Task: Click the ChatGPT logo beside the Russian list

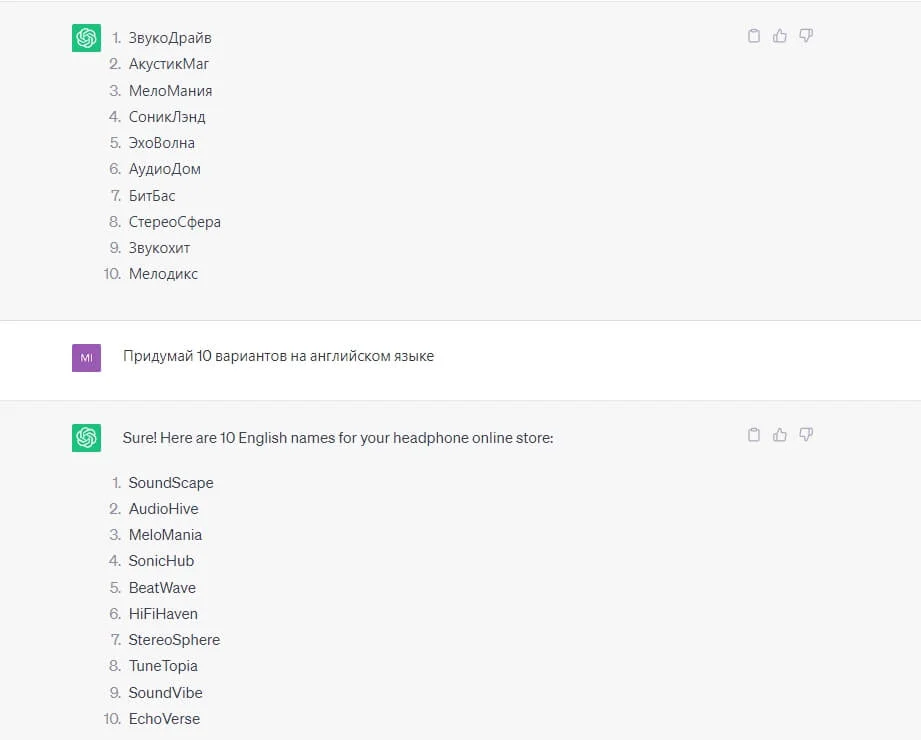Action: coord(87,38)
